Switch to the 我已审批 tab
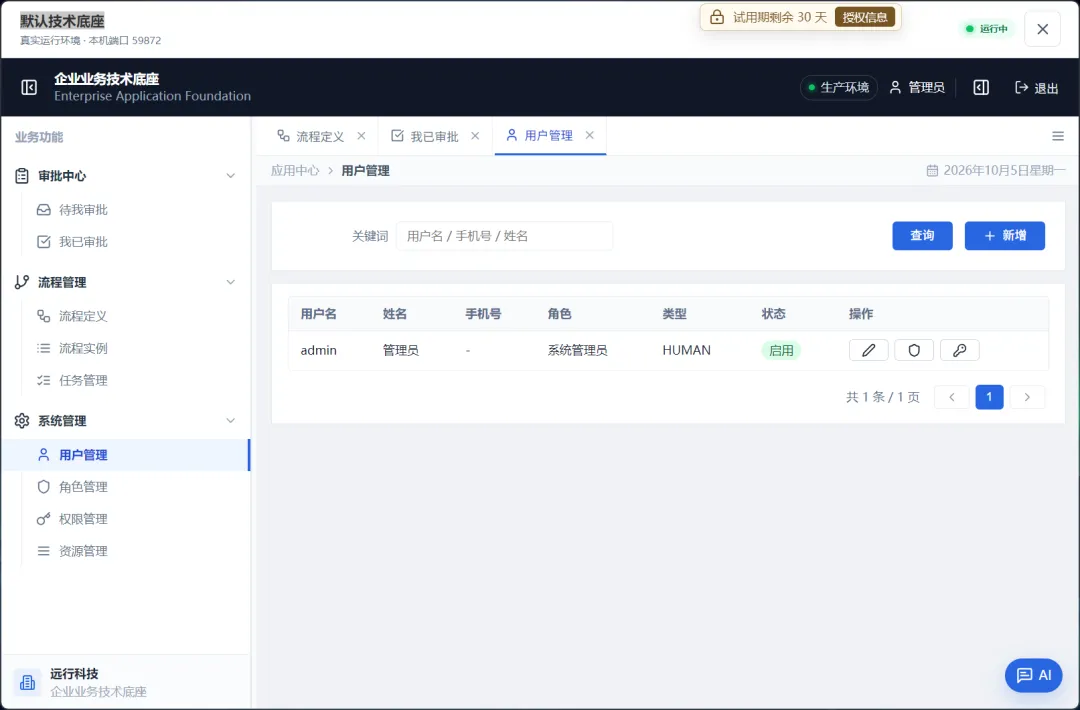The image size is (1080, 710). (x=434, y=136)
